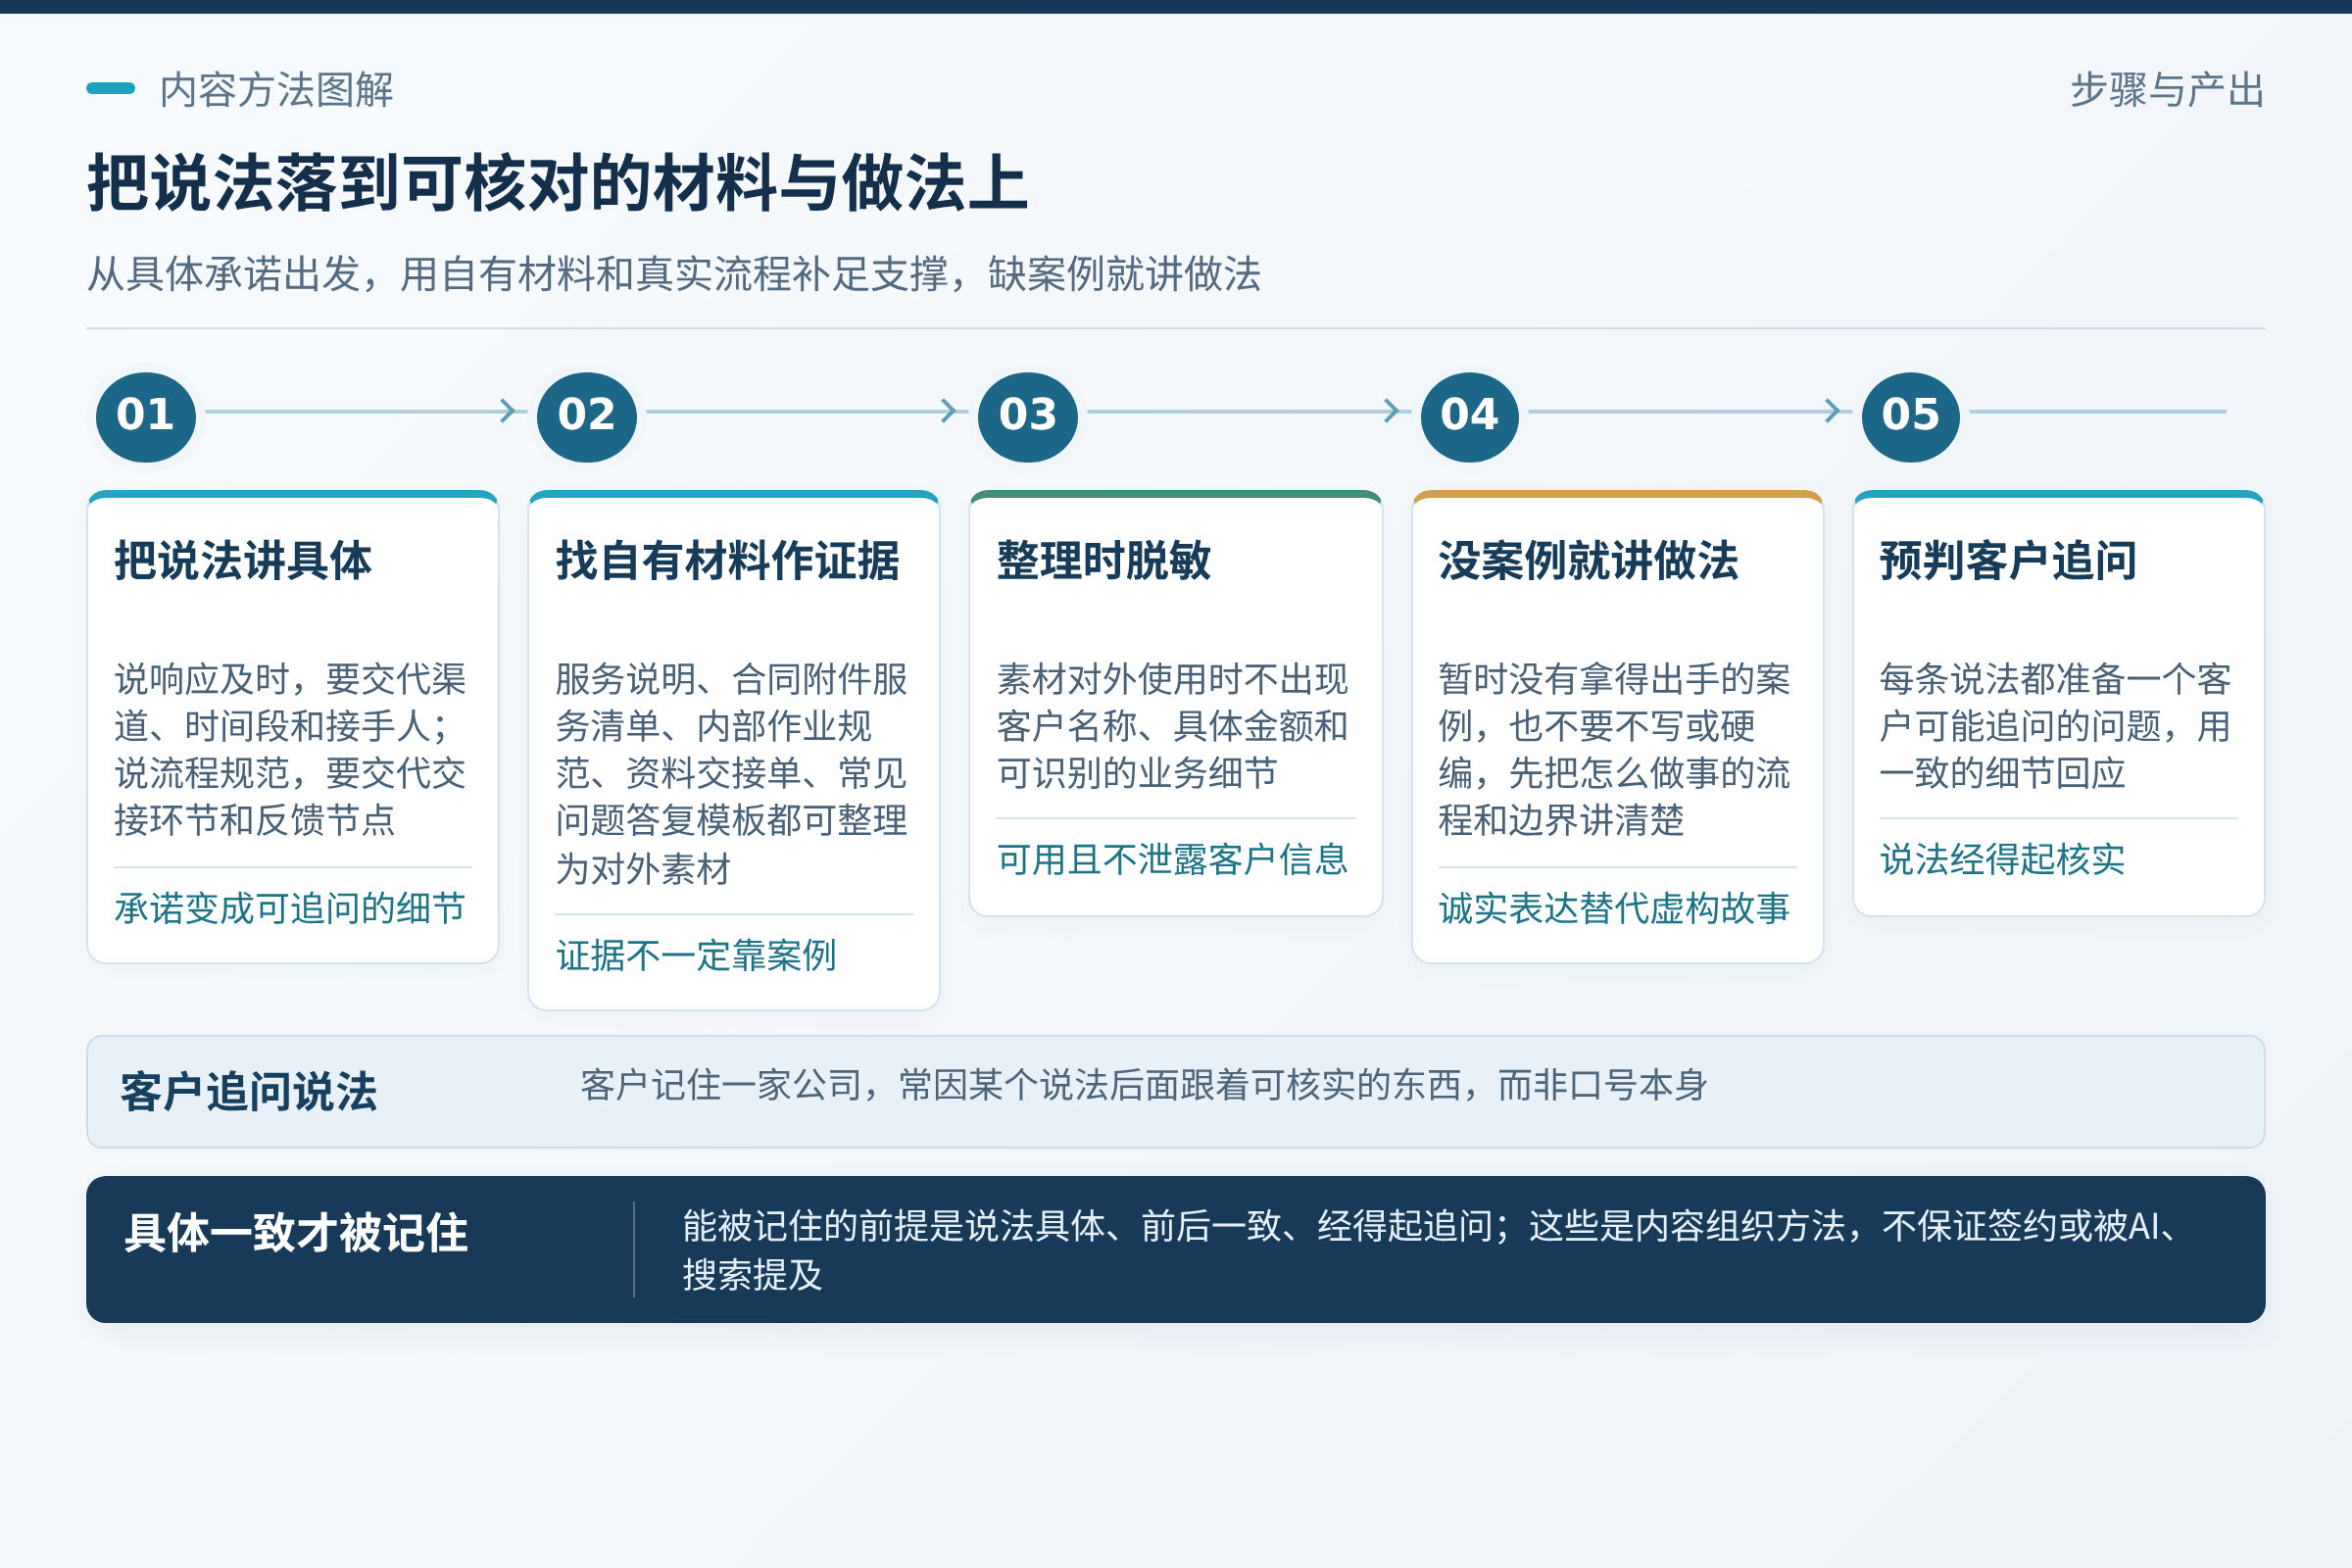Click the outcome text 说法经得起核实
The width and height of the screenshot is (2352, 1568).
click(x=2003, y=860)
